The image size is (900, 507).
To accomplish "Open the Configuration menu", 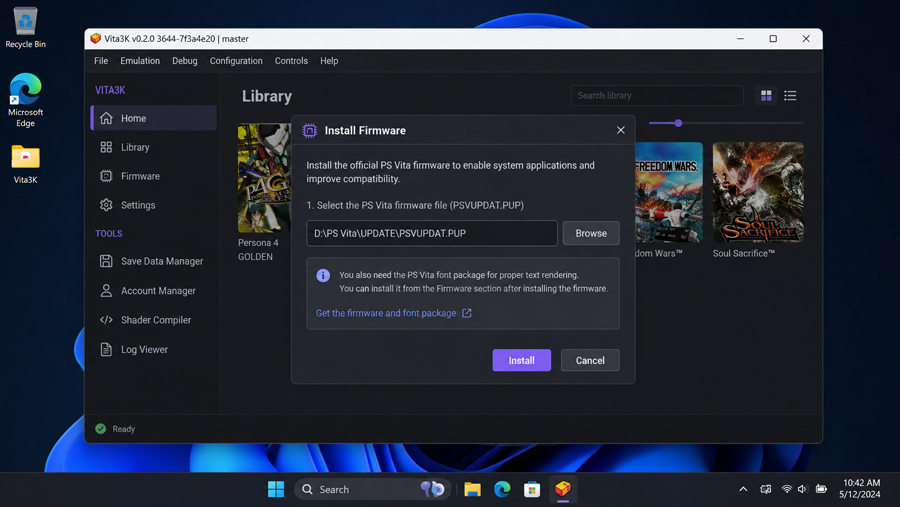I will 236,61.
